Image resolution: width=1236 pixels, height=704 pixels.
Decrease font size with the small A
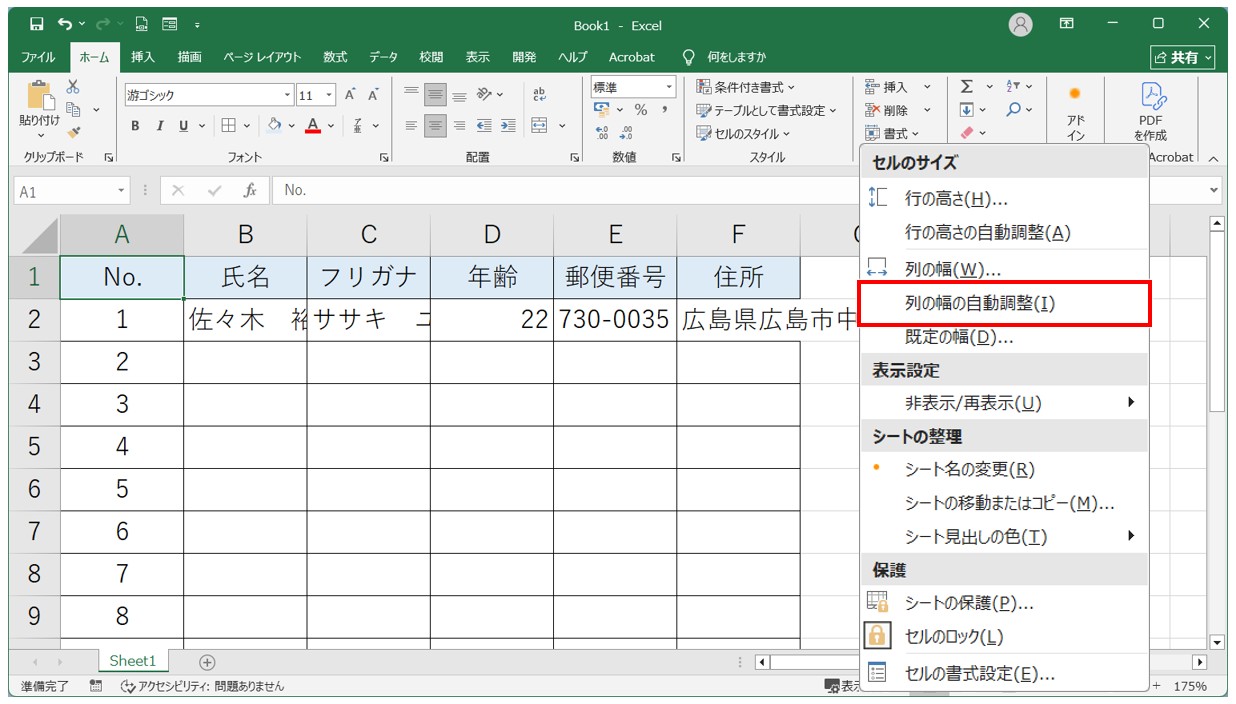[374, 95]
